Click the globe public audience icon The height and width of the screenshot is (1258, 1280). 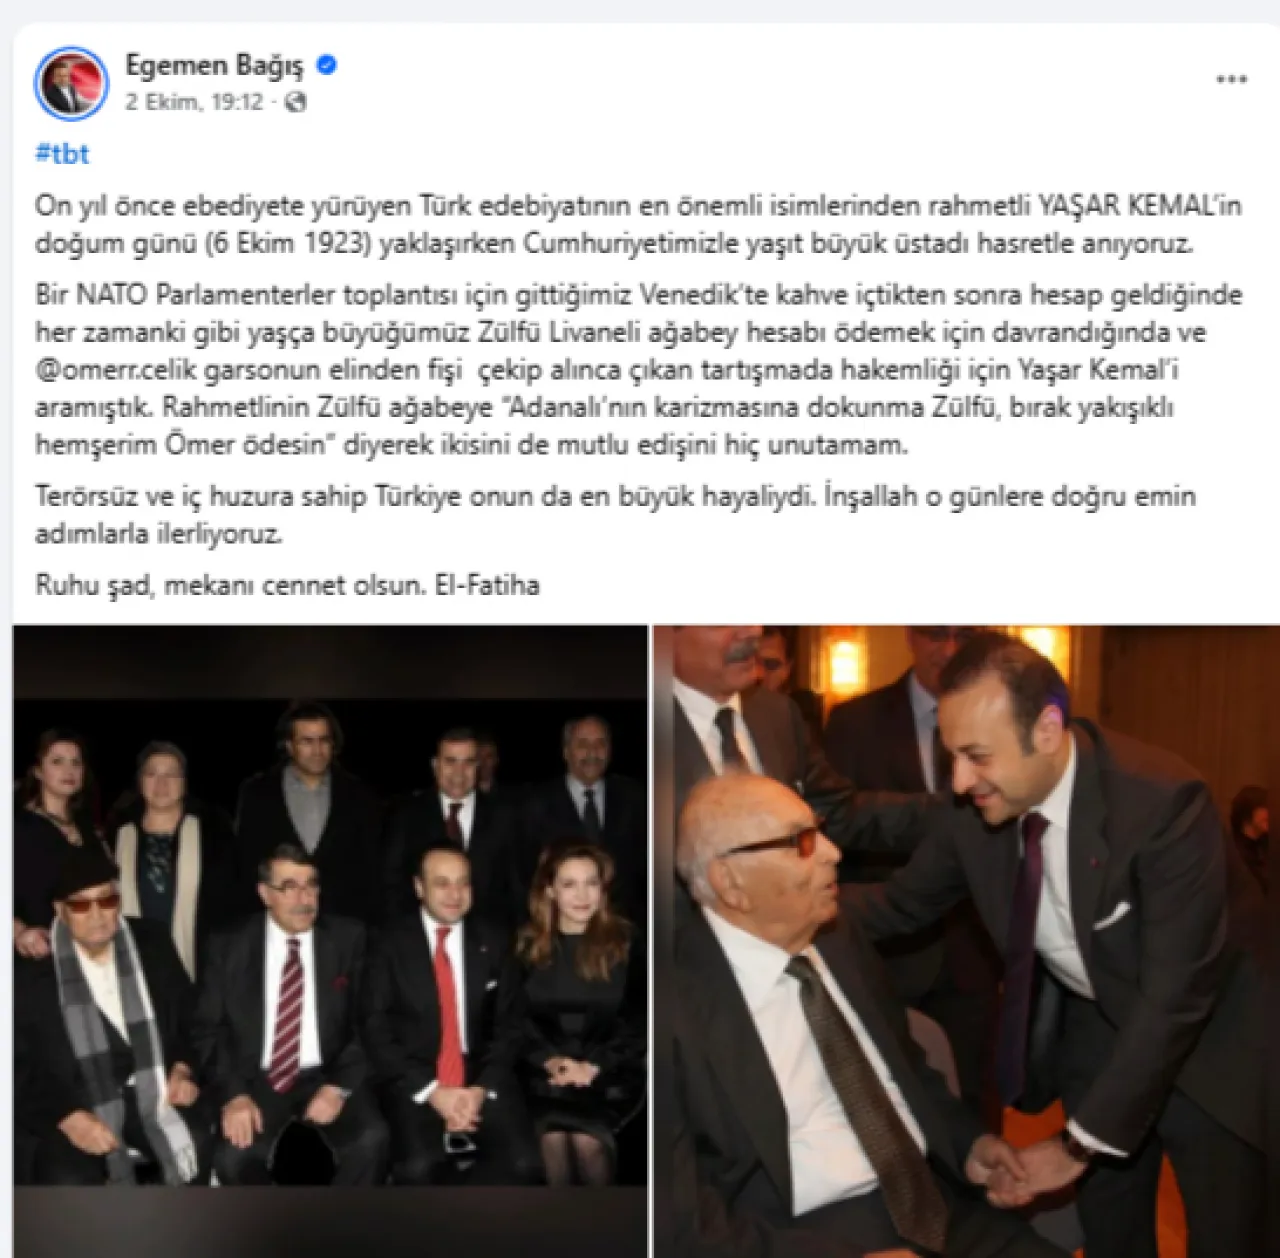tap(295, 102)
